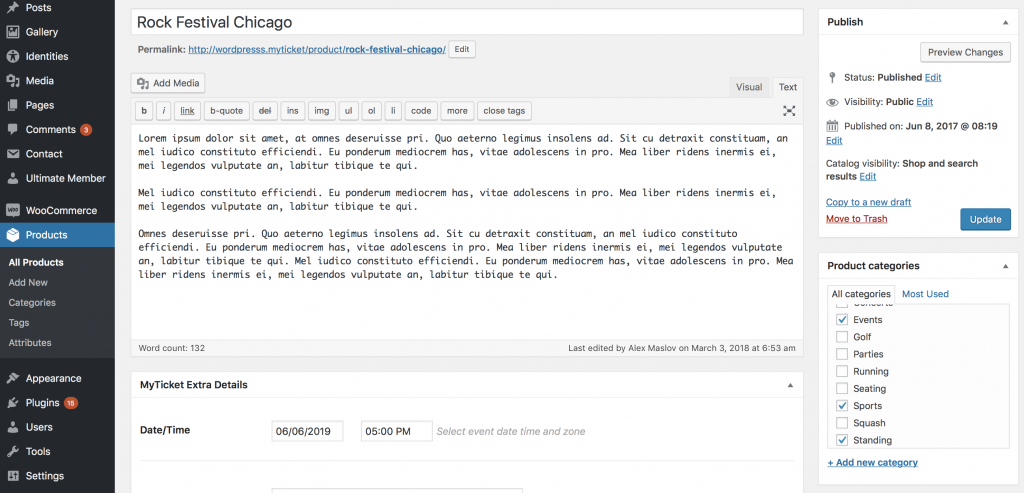
Task: Toggle distraction-free fullscreen editor icon
Action: [789, 111]
